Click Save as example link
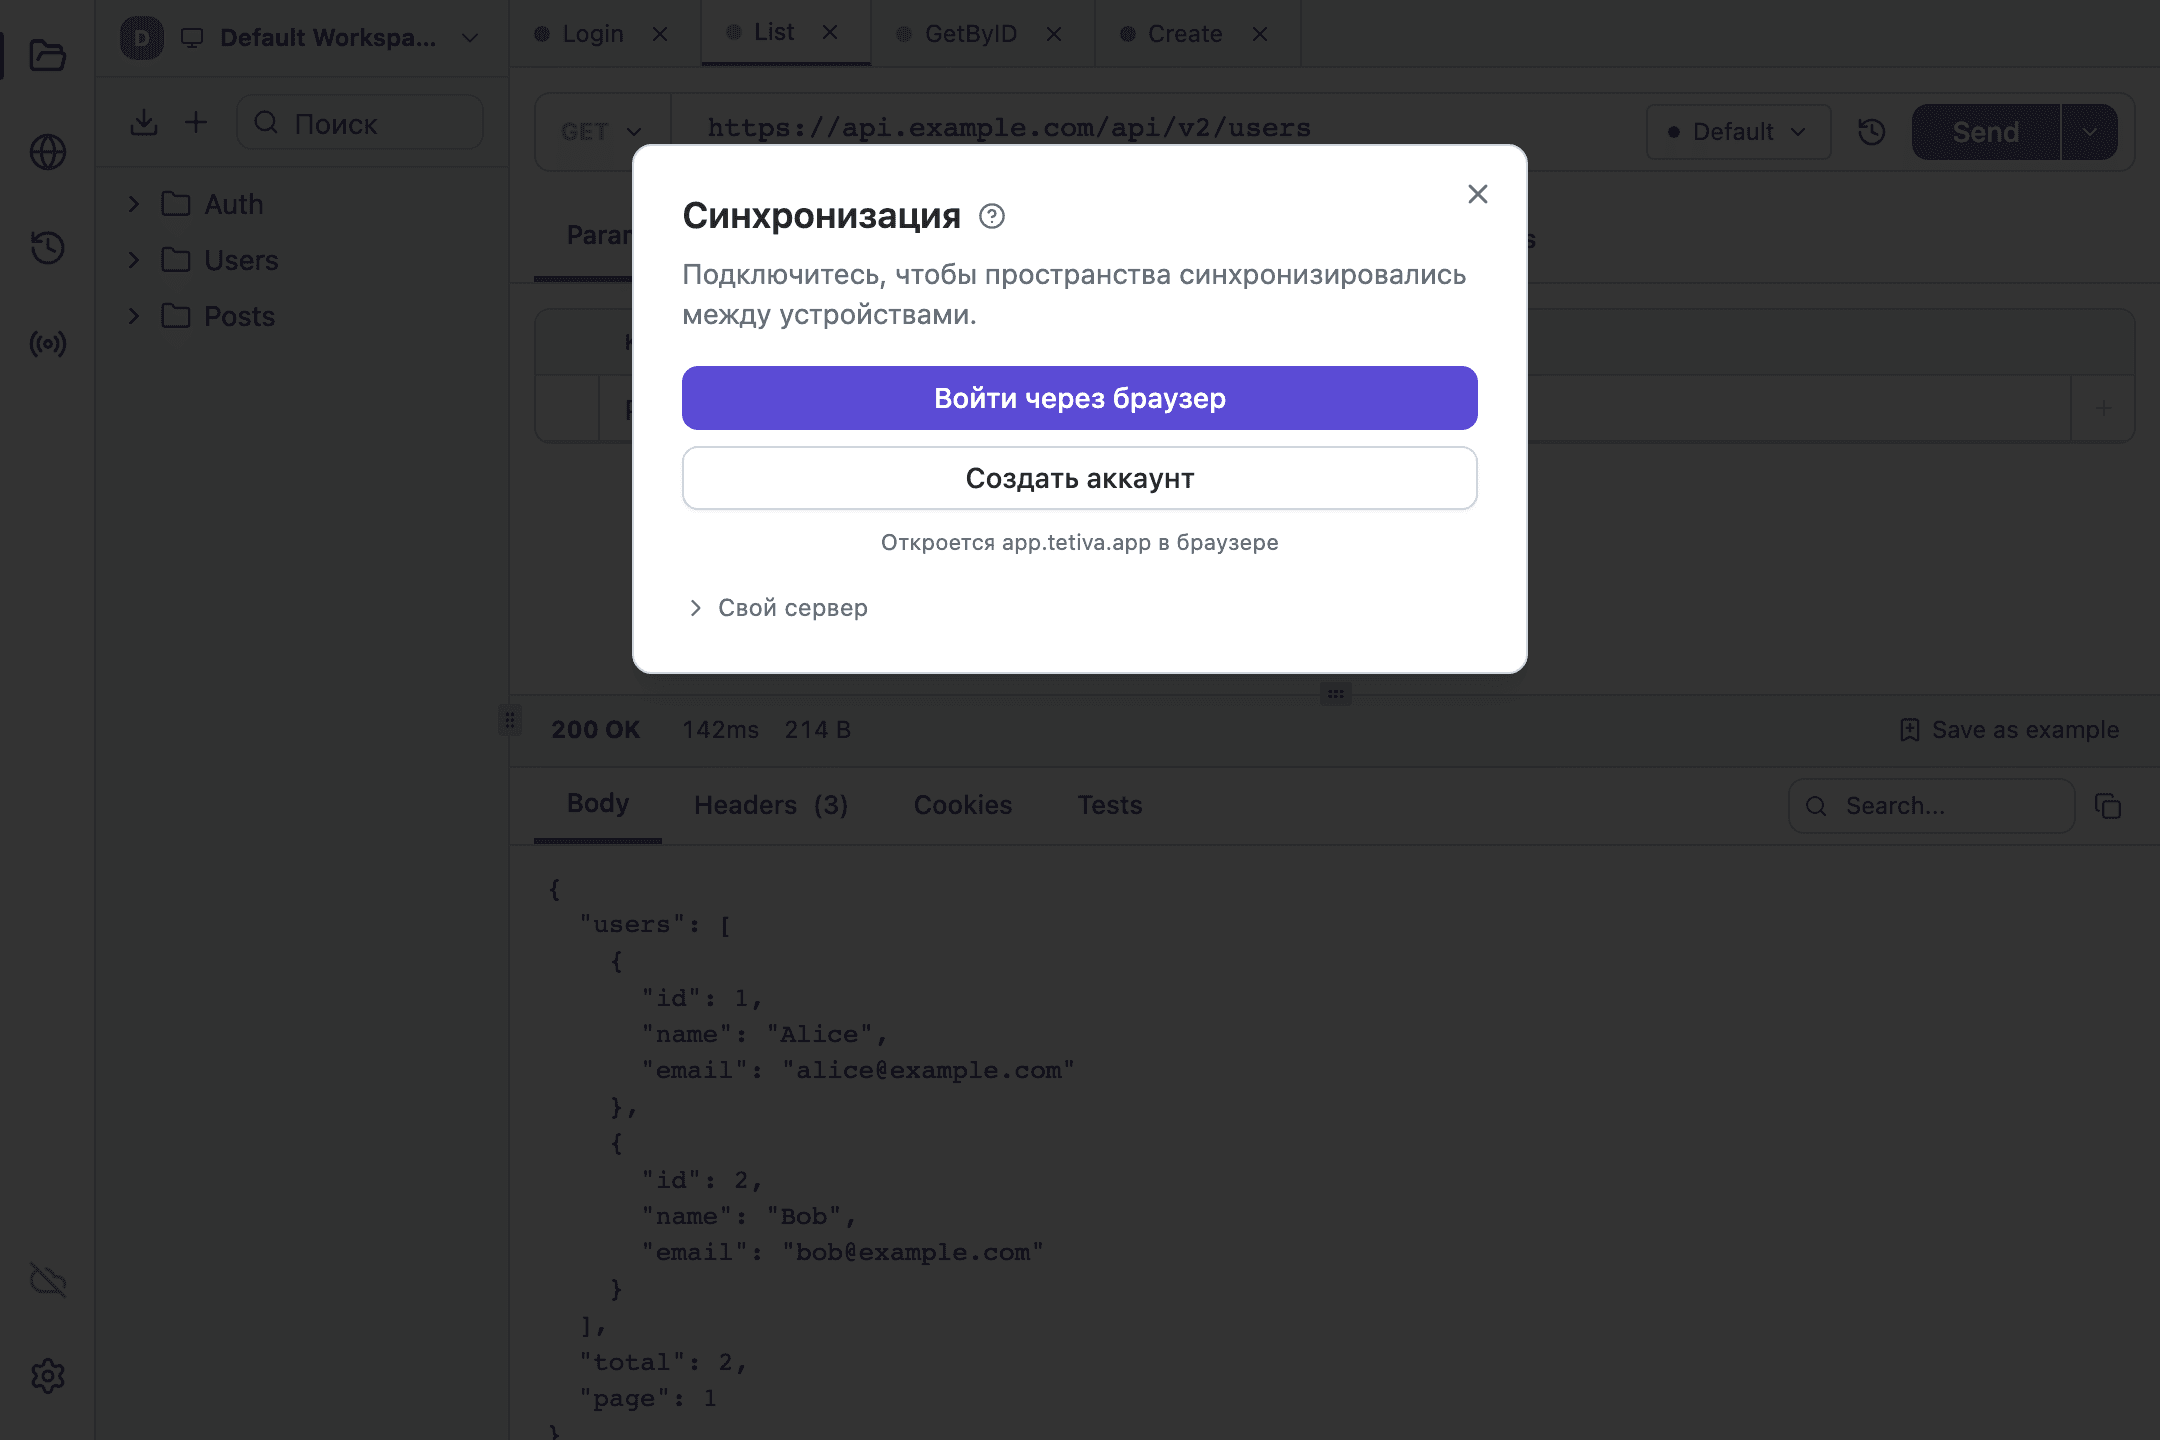Viewport: 2160px width, 1440px height. tap(2009, 730)
